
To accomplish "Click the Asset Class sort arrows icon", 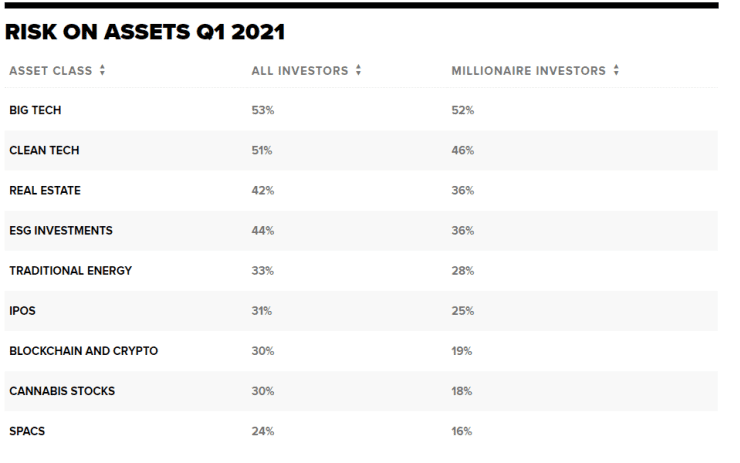I will [102, 71].
